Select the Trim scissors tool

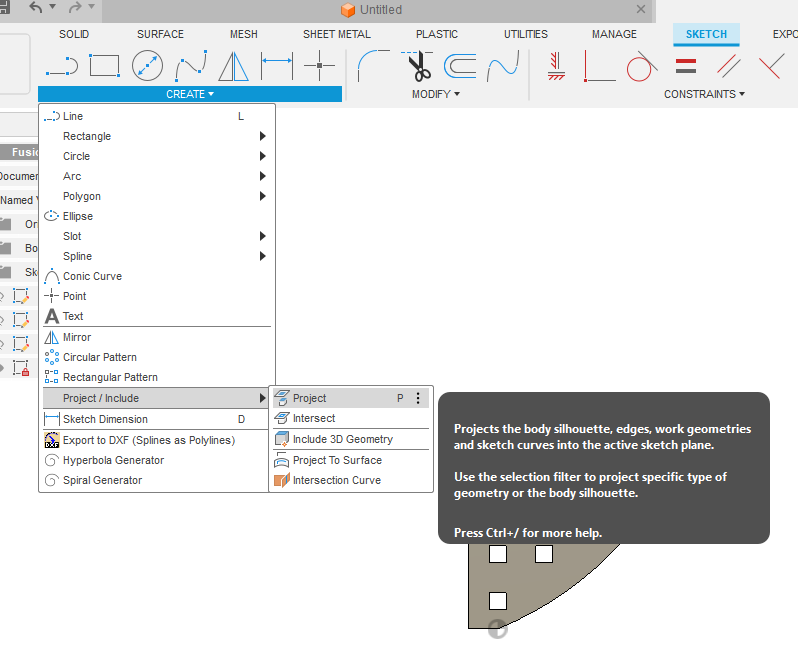(417, 66)
